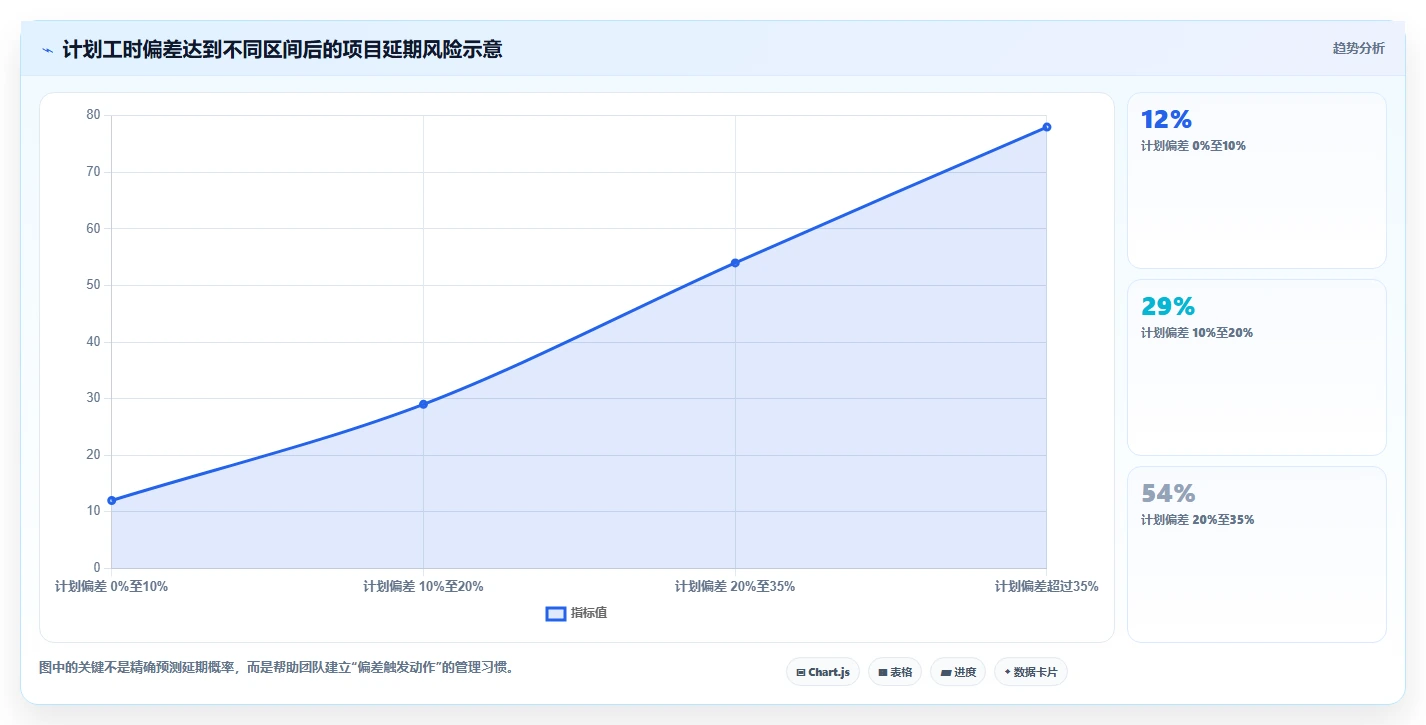Click the x-axis label 计划偏差 10%至20%

coord(423,586)
